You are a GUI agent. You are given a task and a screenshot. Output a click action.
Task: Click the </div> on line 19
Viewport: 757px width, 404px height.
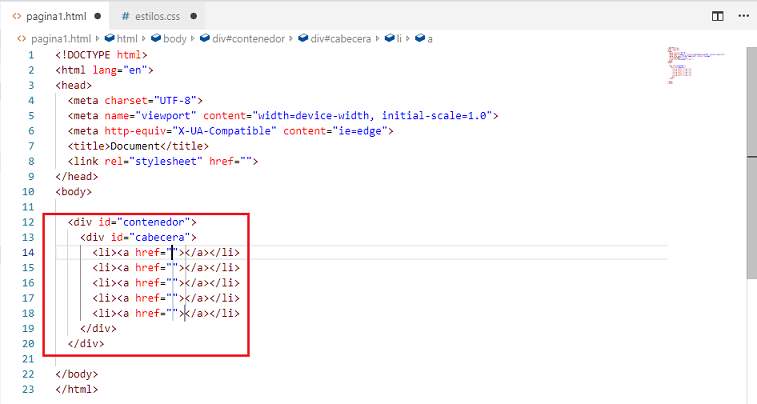98,329
